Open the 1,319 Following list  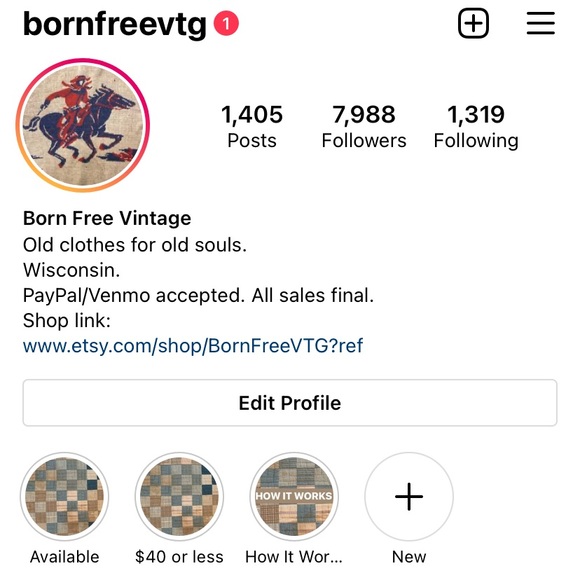coord(476,126)
